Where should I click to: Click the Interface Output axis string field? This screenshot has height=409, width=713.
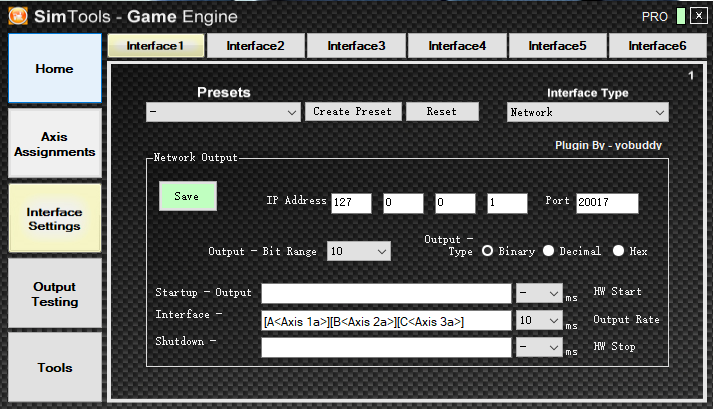[386, 321]
